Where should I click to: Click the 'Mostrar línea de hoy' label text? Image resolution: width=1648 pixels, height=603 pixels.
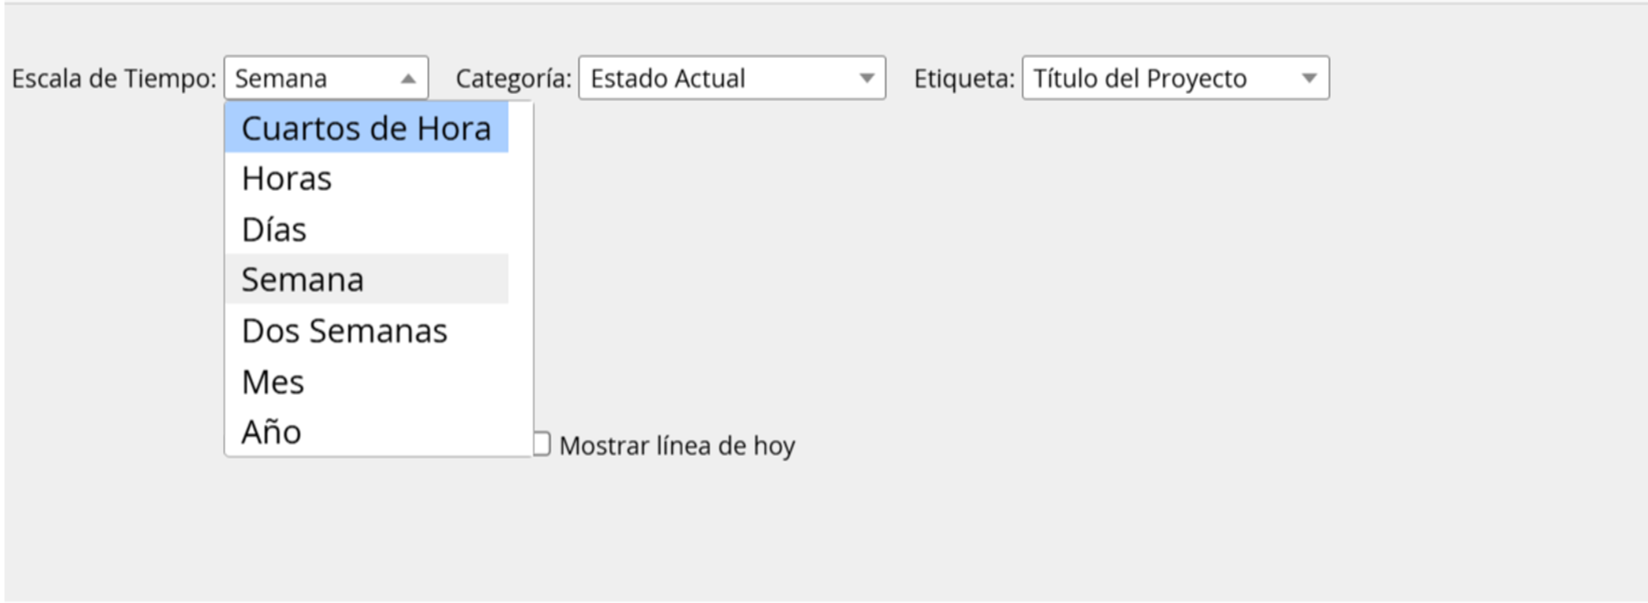pos(677,446)
